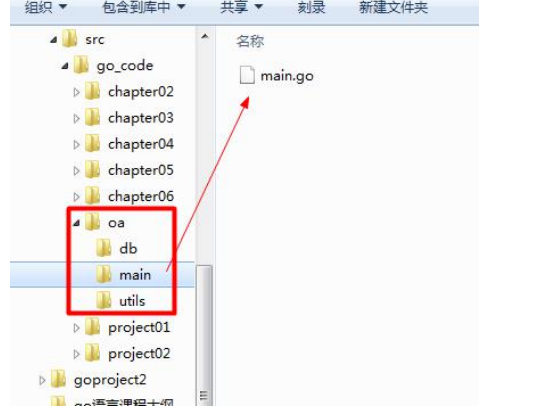538x415 pixels.
Task: Open the 组织 toolbar menu
Action: [46, 7]
